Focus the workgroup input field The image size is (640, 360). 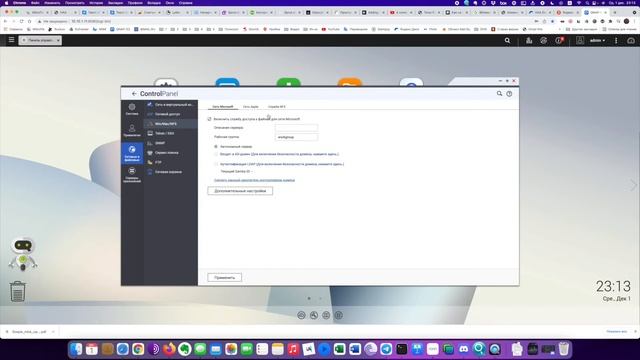(296, 137)
